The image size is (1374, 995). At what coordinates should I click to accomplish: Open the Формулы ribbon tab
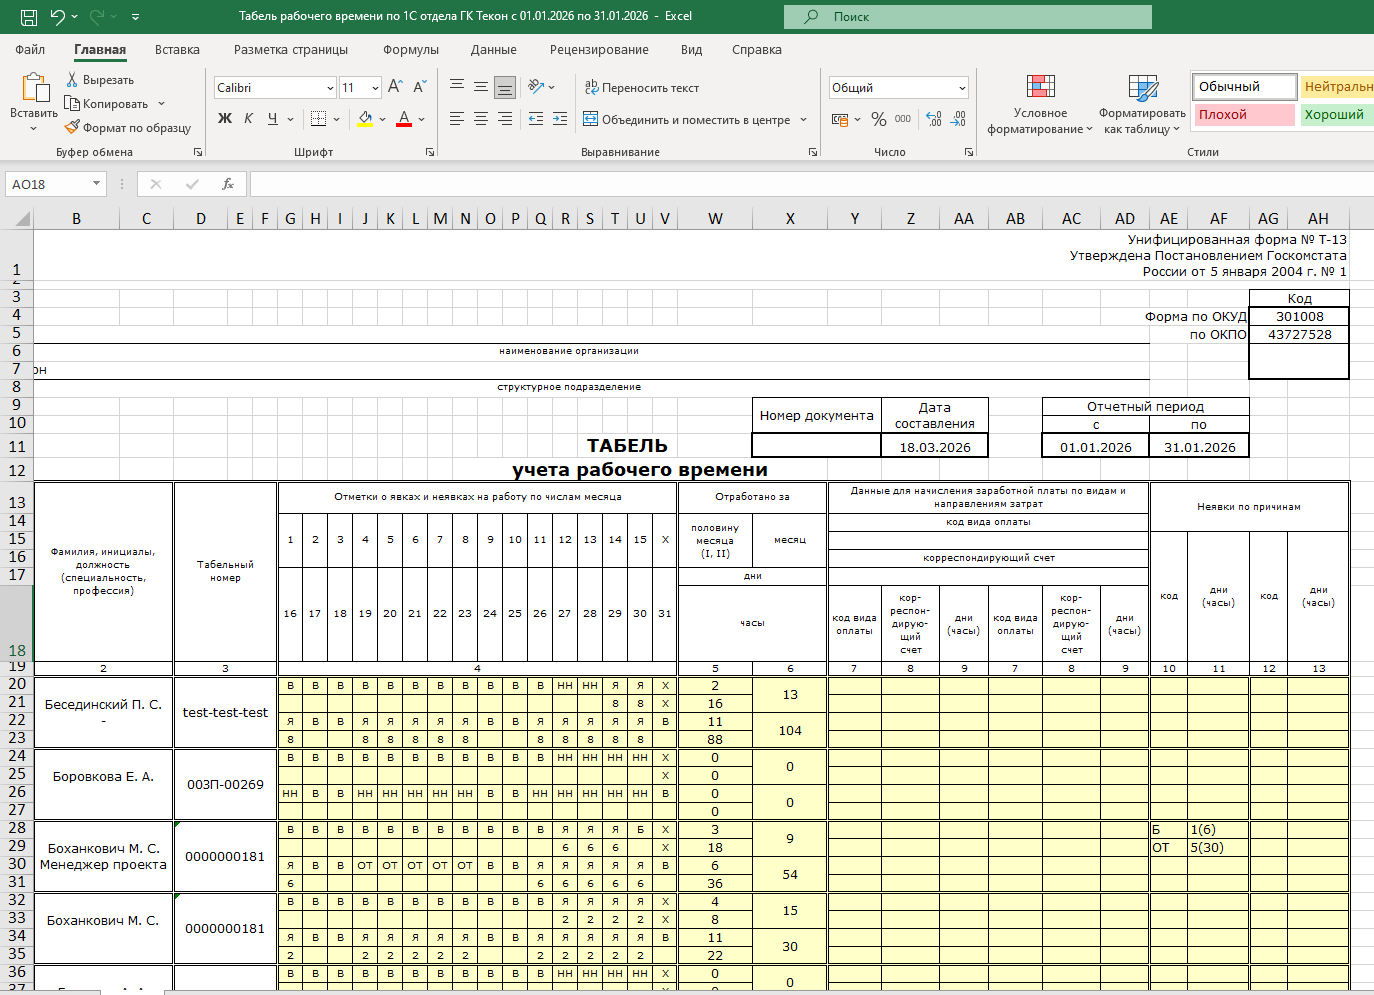point(410,50)
